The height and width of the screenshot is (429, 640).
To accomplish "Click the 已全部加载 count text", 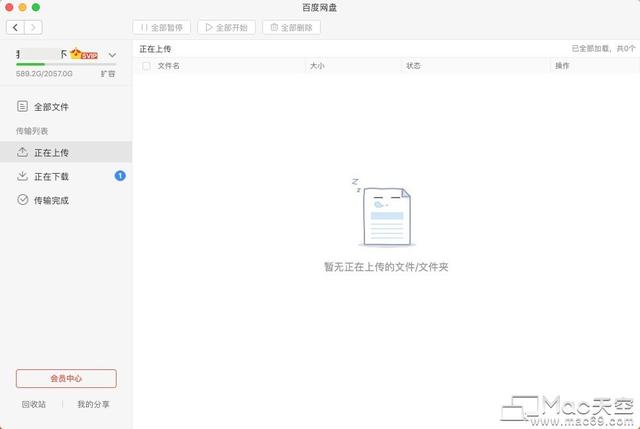I will pos(603,49).
